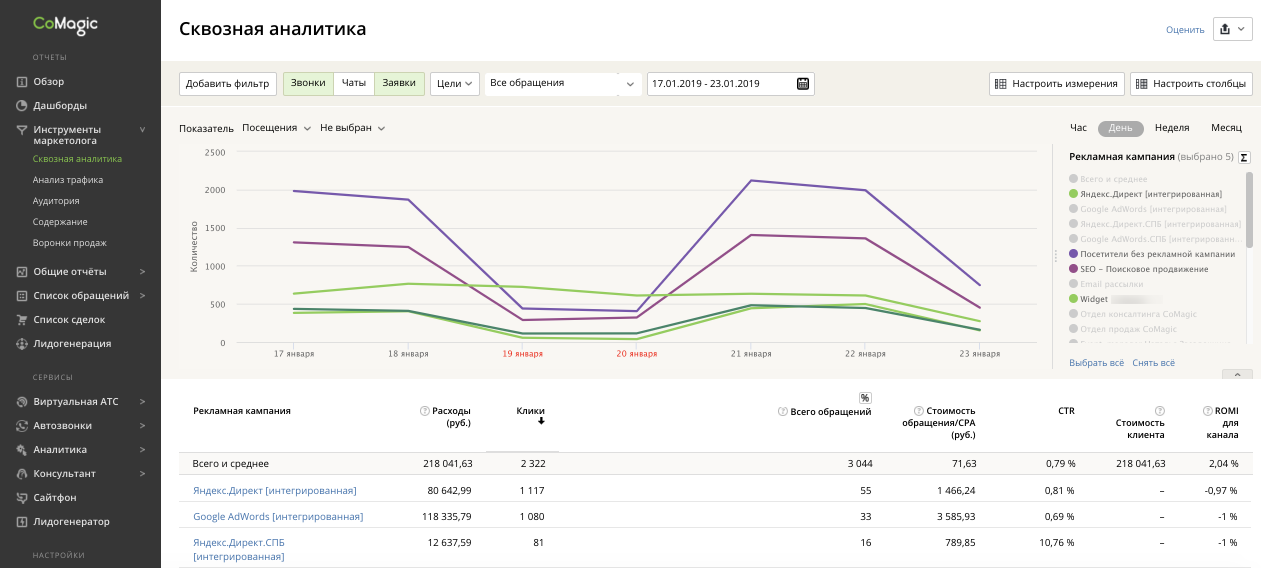Click the sigma summary icon in legend
The width and height of the screenshot is (1261, 568).
[1244, 157]
